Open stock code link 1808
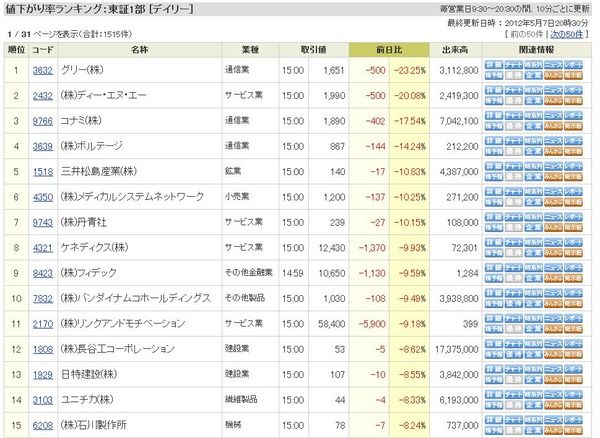The height and width of the screenshot is (438, 600). 43,349
